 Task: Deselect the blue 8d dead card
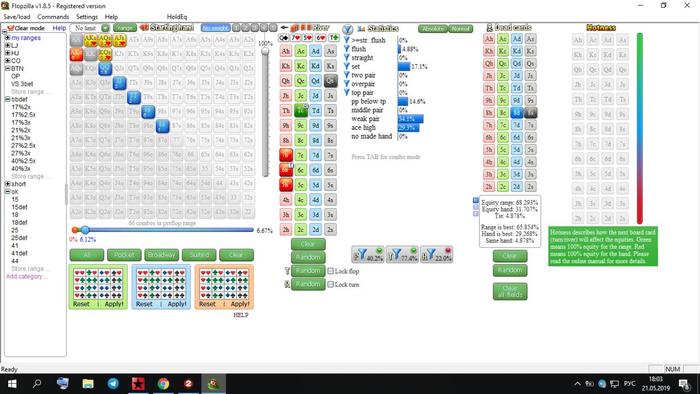coord(517,113)
